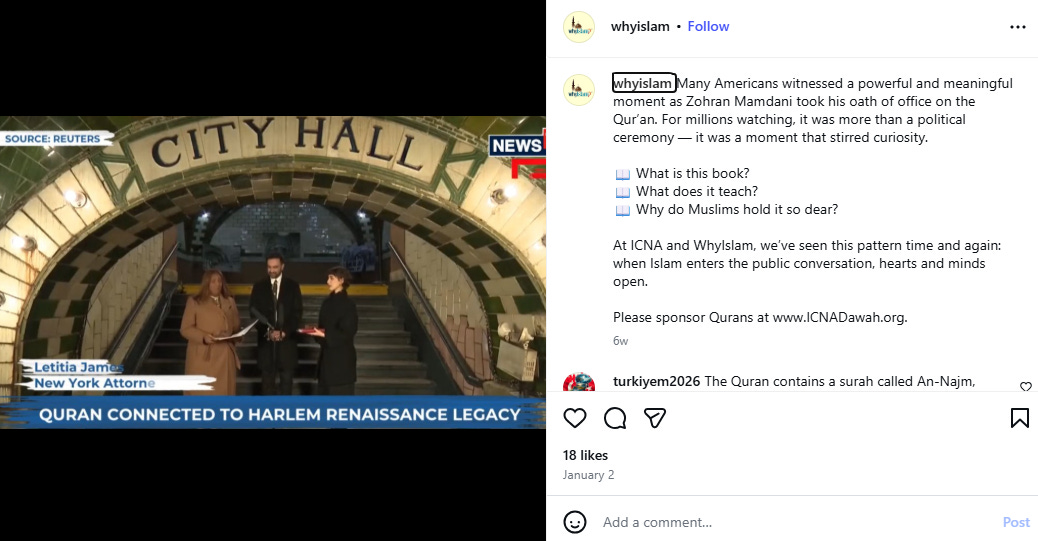Screen dimensions: 1038x541
Task: Open the emoji picker smiley icon
Action: tap(575, 522)
